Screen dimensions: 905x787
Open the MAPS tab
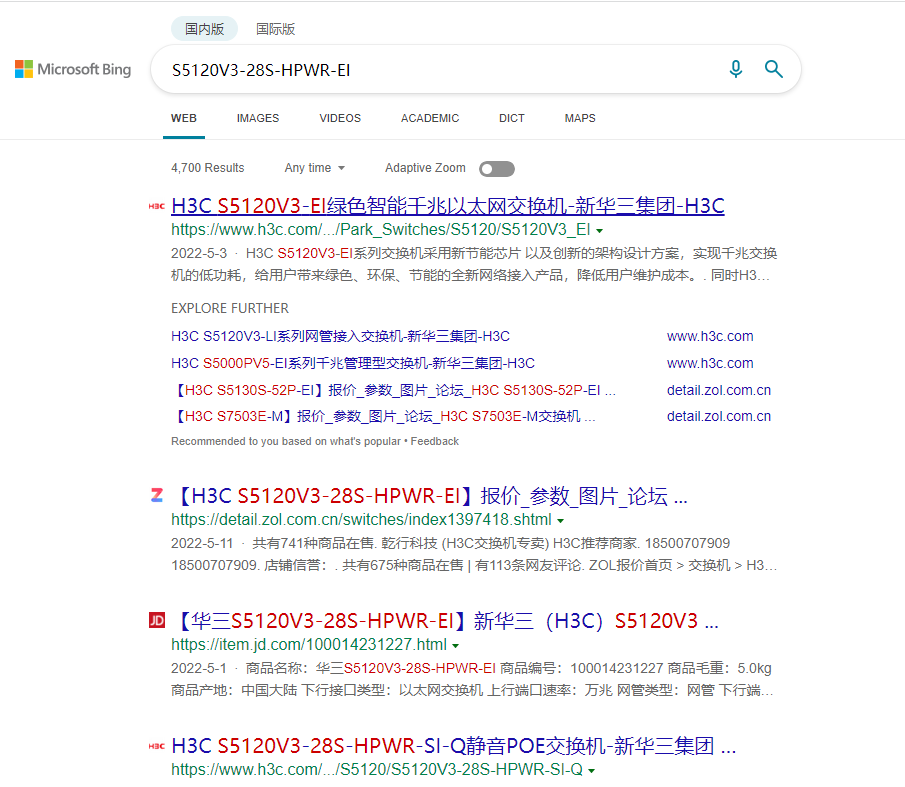coord(579,118)
